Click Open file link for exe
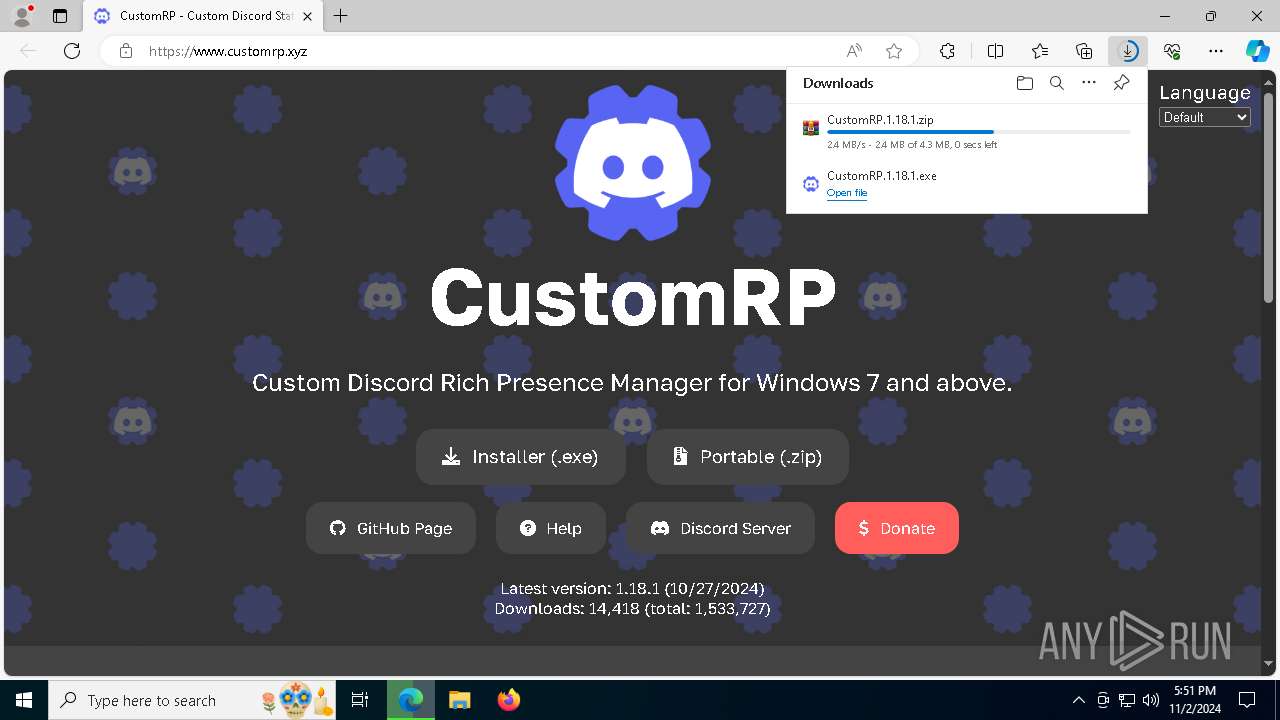Viewport: 1280px width, 720px height. coord(847,193)
